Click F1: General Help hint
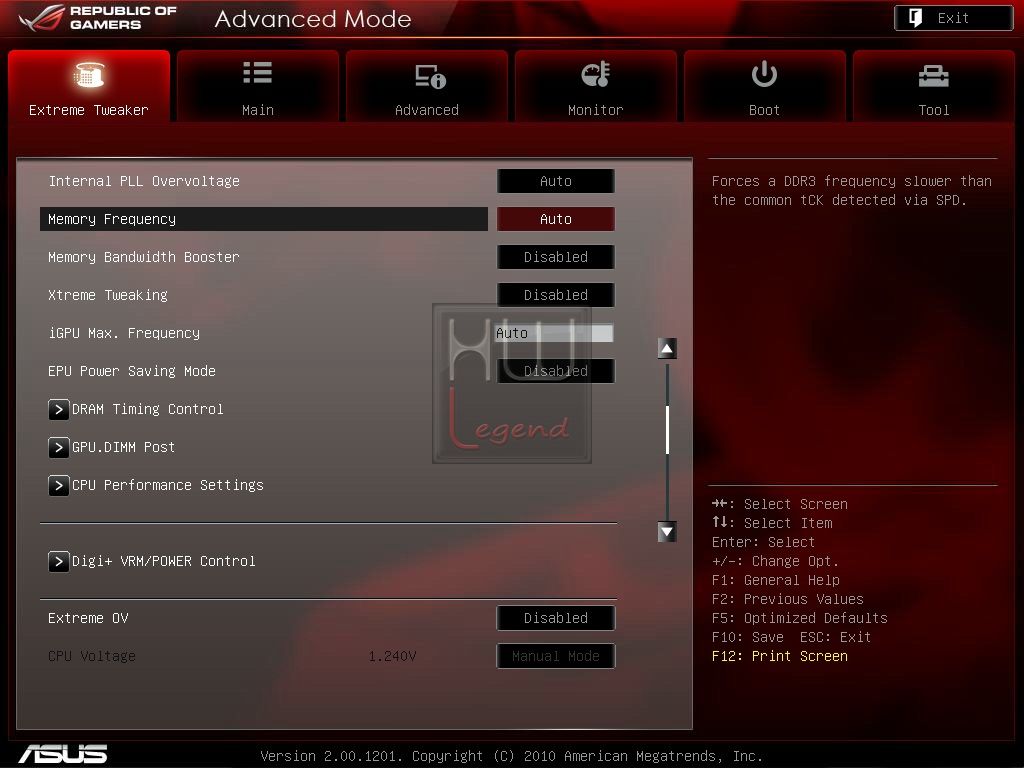This screenshot has width=1024, height=768. [x=776, y=581]
